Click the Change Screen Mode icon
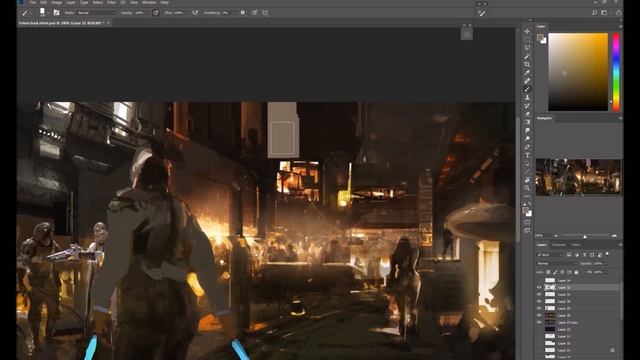Image resolution: width=640 pixels, height=360 pixels. click(x=527, y=231)
